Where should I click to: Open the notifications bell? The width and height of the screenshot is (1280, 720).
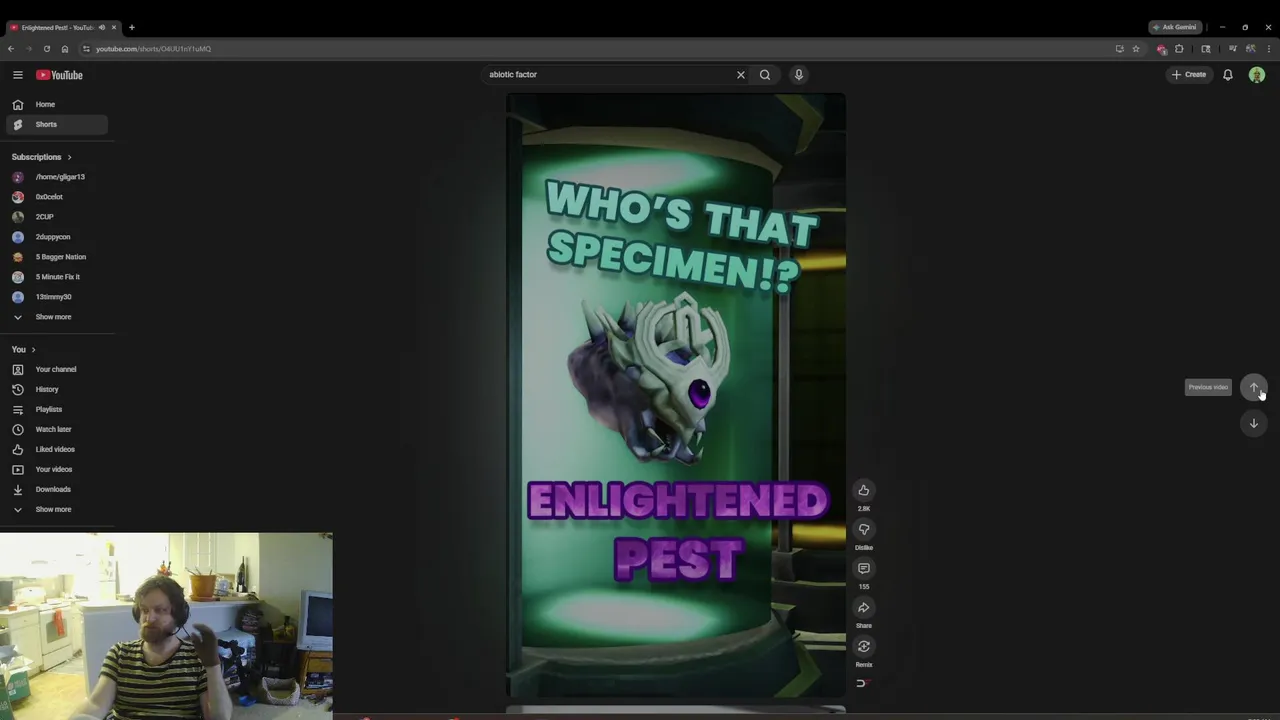coord(1228,75)
